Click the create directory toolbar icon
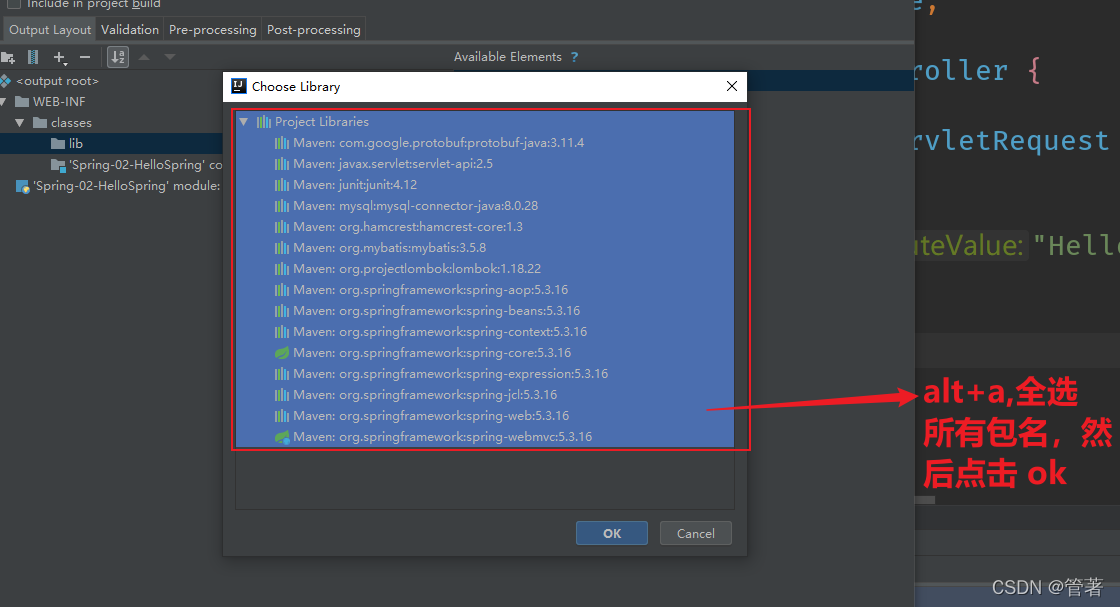Image resolution: width=1120 pixels, height=607 pixels. click(x=8, y=57)
